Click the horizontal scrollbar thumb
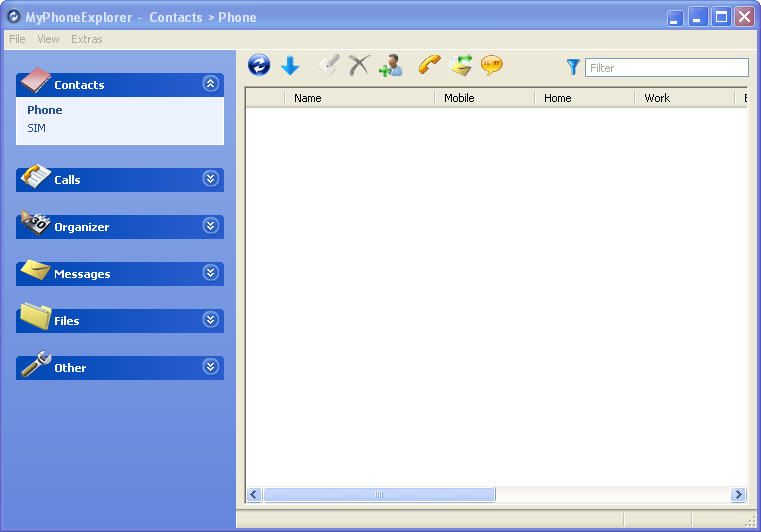Screen dimensions: 761x532 (x=379, y=495)
